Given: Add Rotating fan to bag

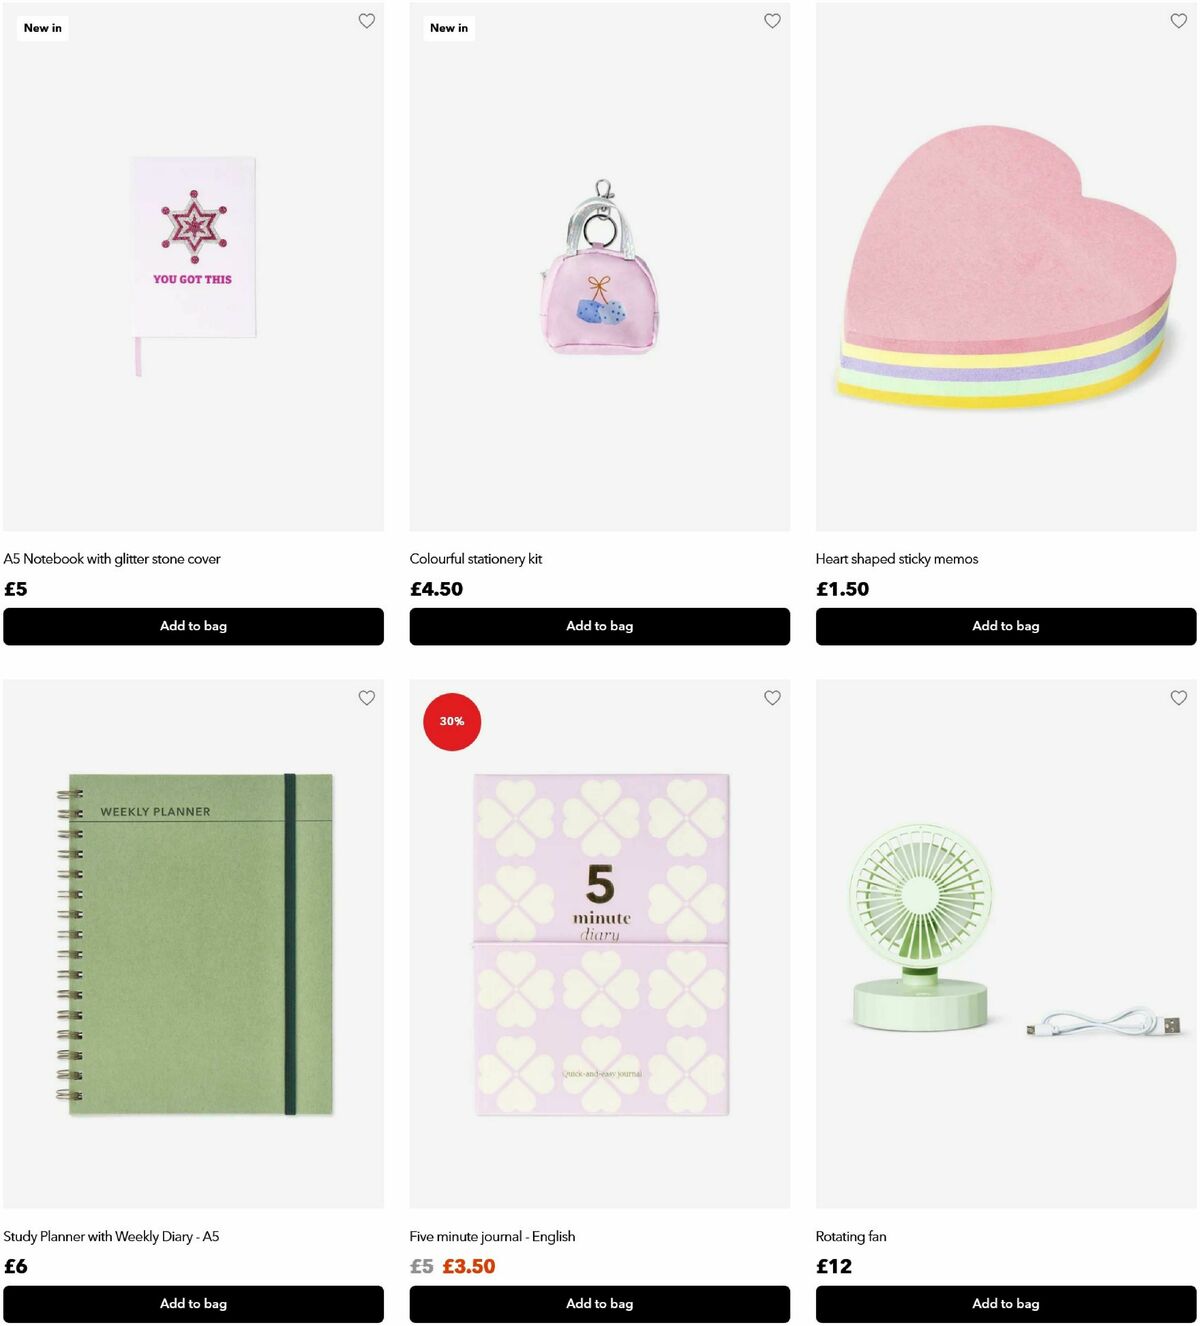Looking at the screenshot, I should (x=1006, y=1304).
